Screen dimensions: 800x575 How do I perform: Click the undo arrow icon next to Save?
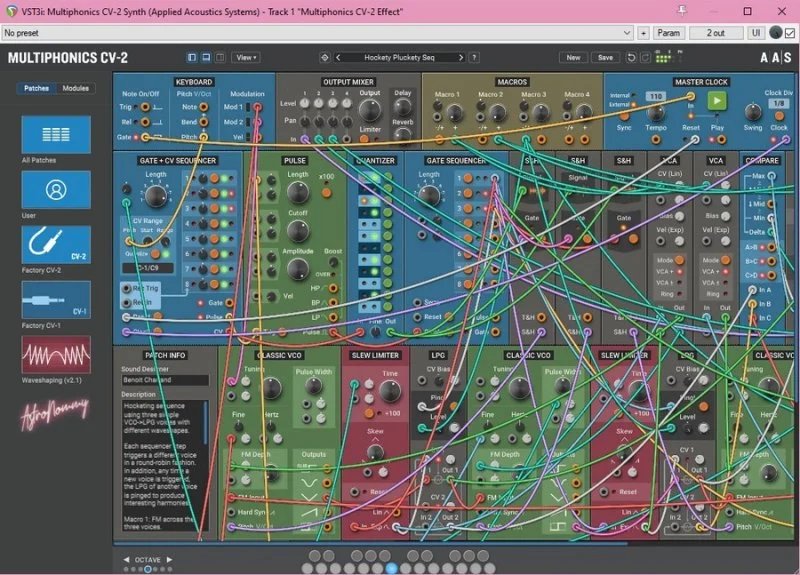(x=631, y=58)
